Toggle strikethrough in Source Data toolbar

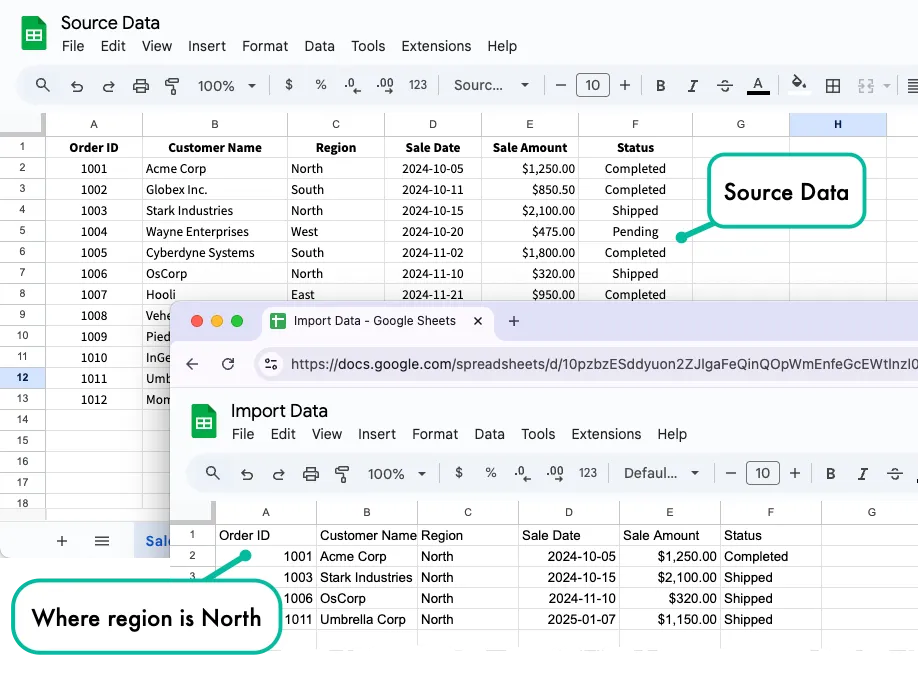point(725,86)
